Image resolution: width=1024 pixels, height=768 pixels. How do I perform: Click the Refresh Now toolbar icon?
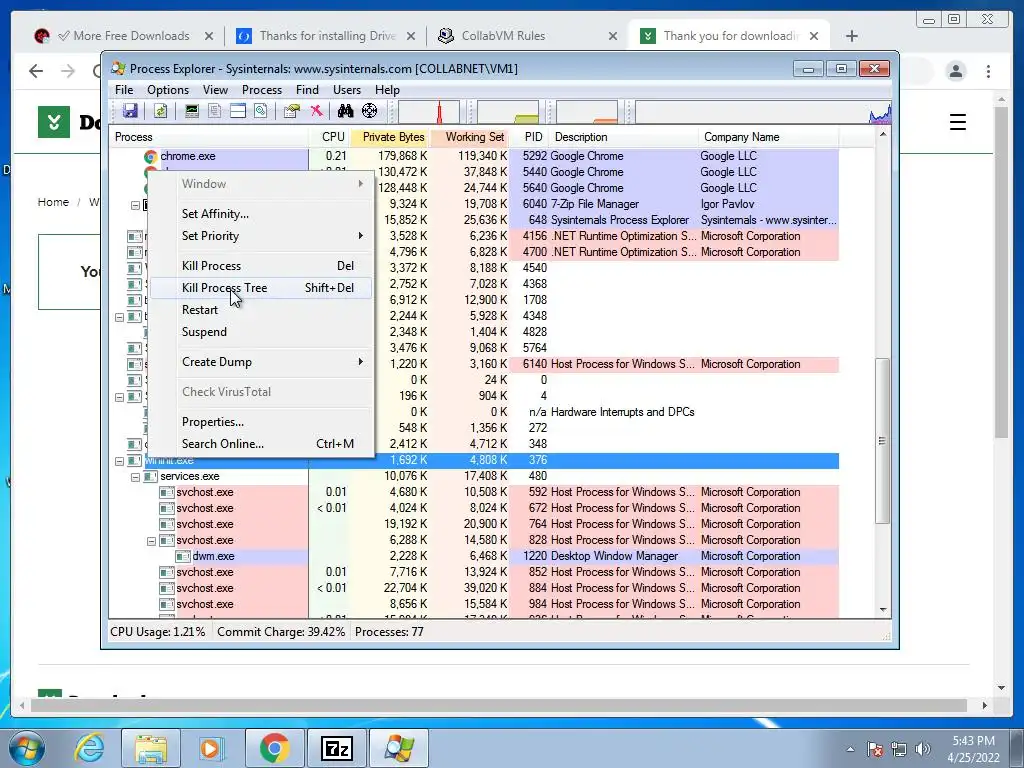(x=161, y=111)
